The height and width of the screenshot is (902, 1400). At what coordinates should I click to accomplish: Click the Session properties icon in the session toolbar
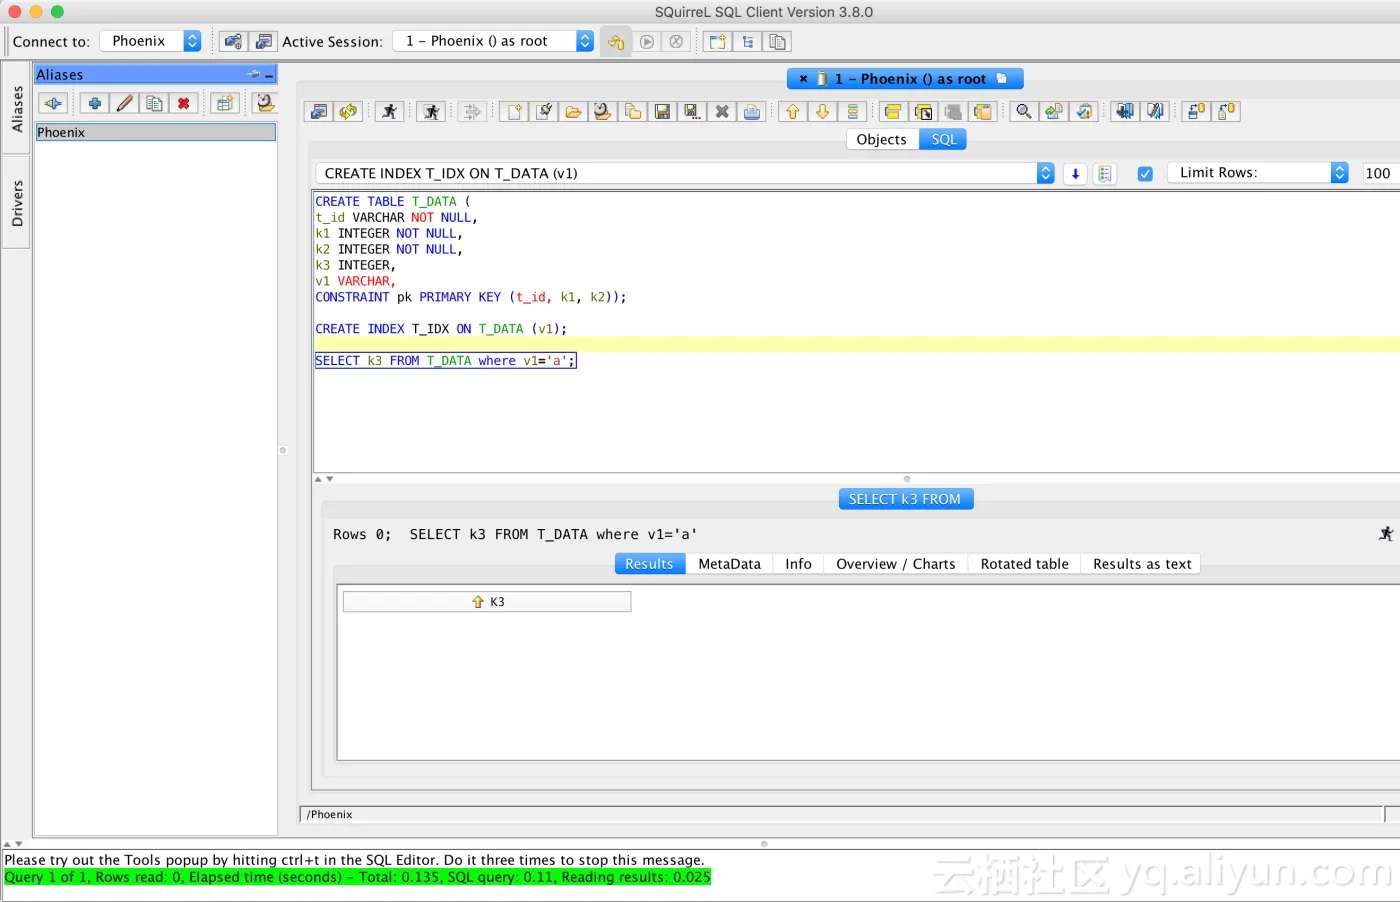click(319, 111)
